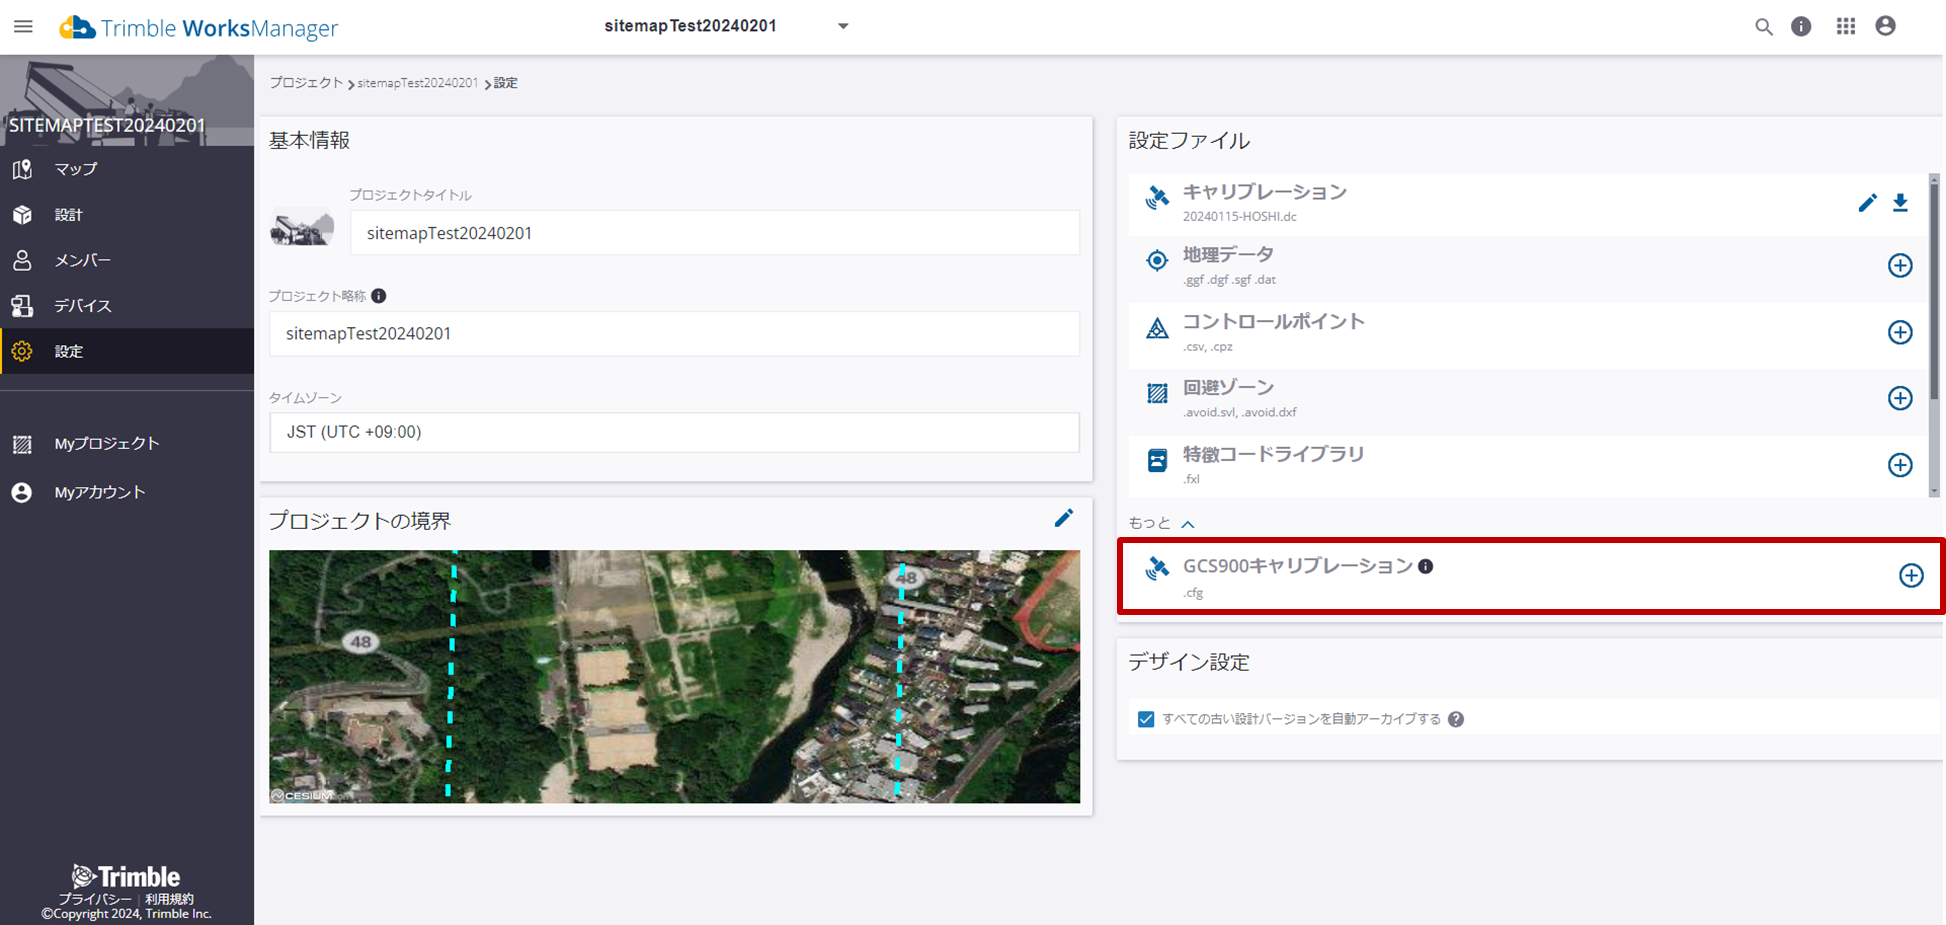Add a 回避ゾーン file
1946x925 pixels.
(1900, 398)
